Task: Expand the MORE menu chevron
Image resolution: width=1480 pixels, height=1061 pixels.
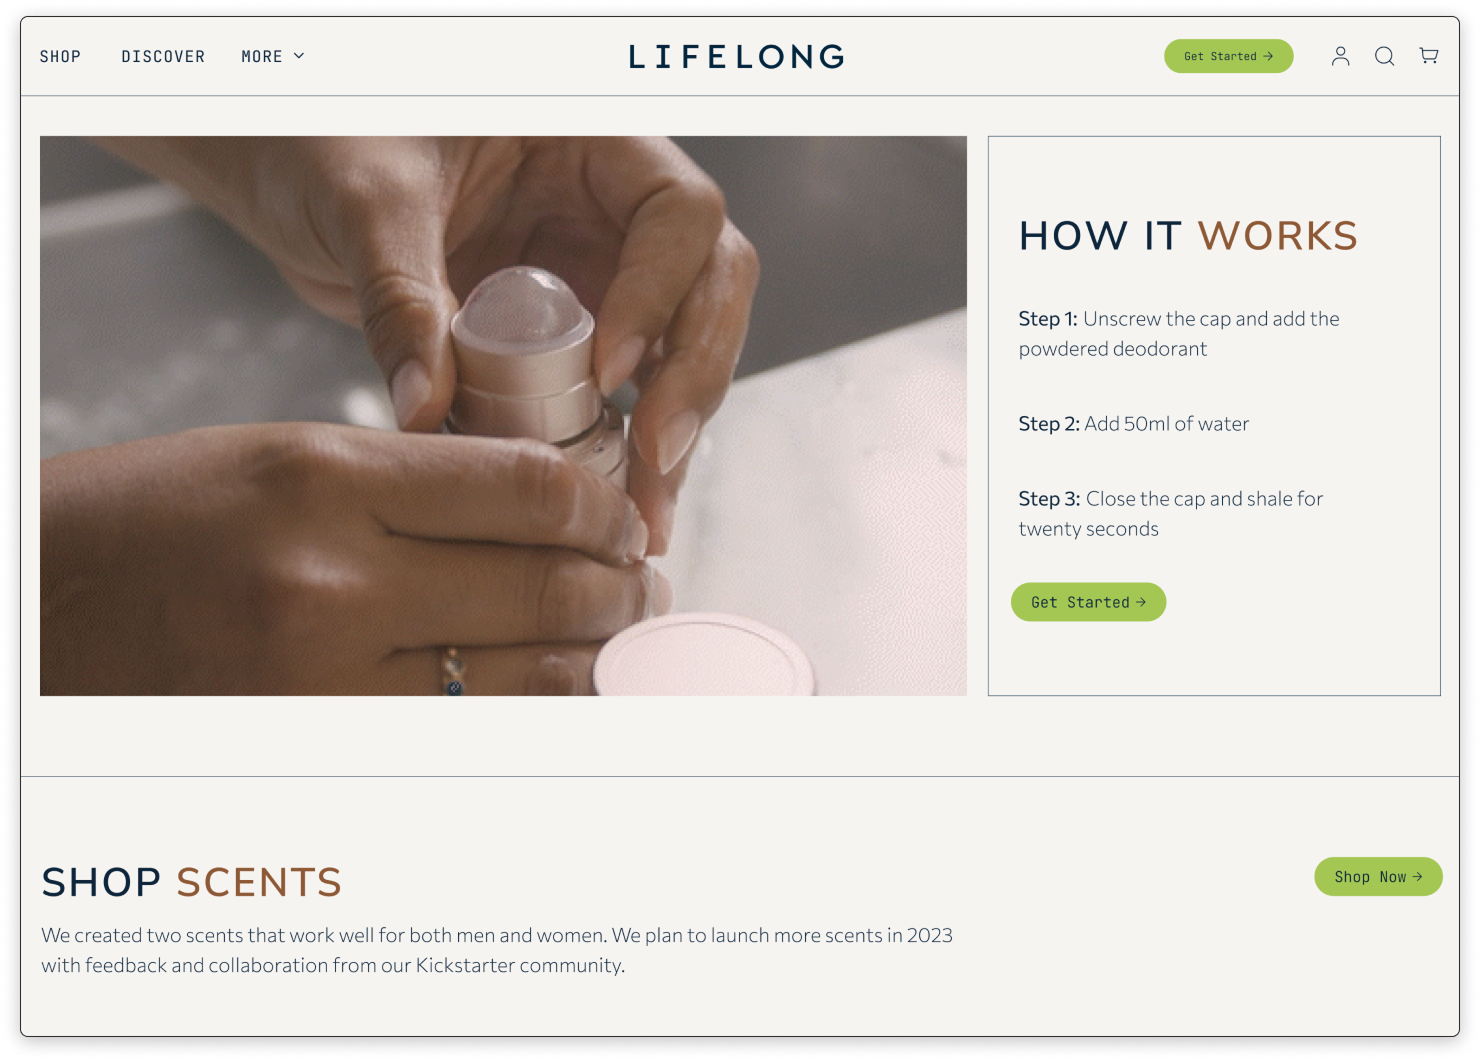Action: click(x=299, y=56)
